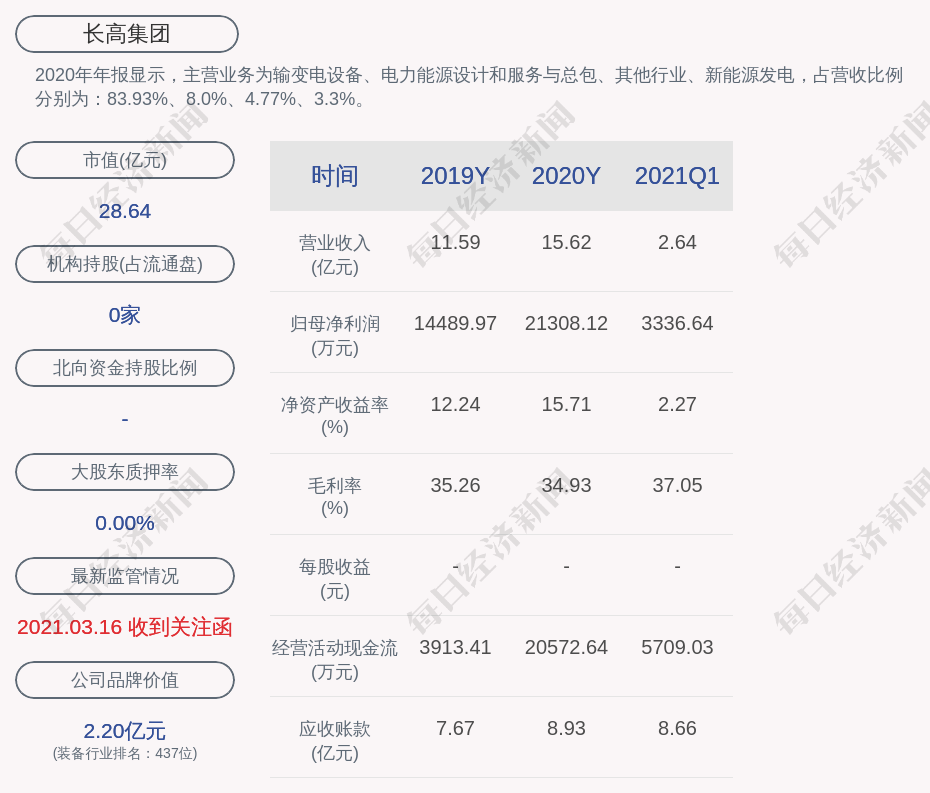Select the 市值(亿元) label pill
The height and width of the screenshot is (793, 930).
125,160
